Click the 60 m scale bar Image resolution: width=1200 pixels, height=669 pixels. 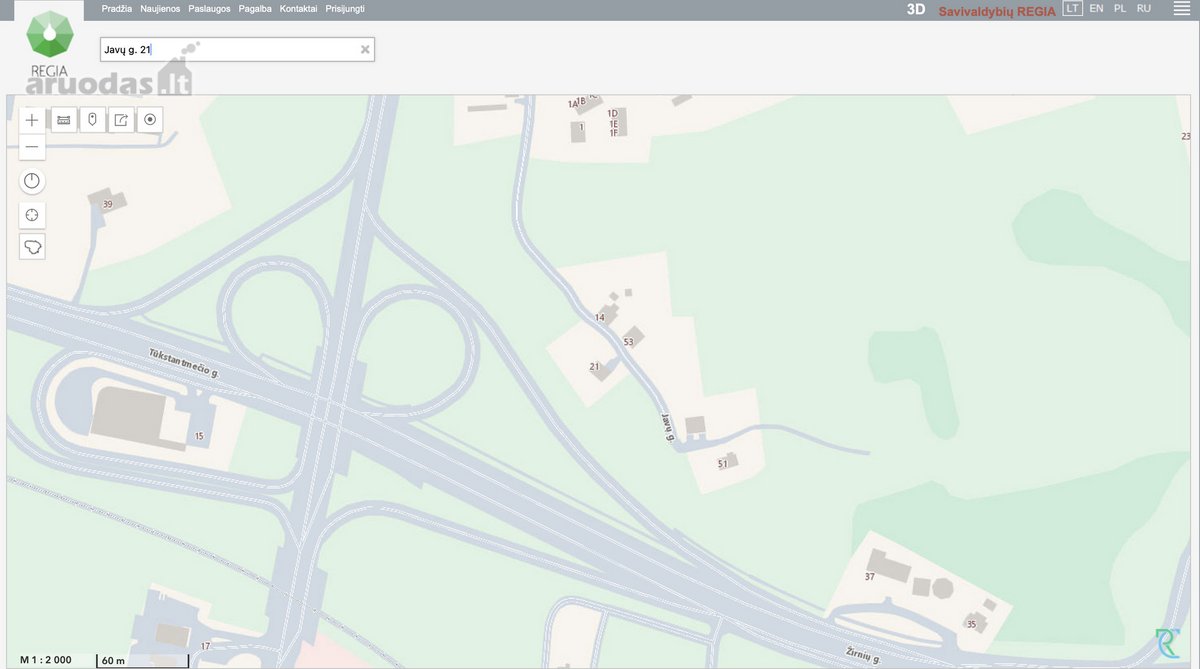pyautogui.click(x=142, y=661)
